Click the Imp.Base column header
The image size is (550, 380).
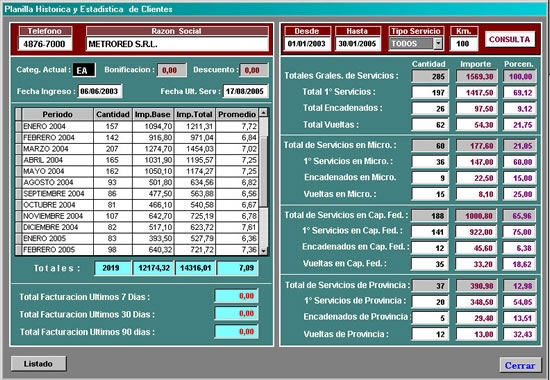coord(153,114)
